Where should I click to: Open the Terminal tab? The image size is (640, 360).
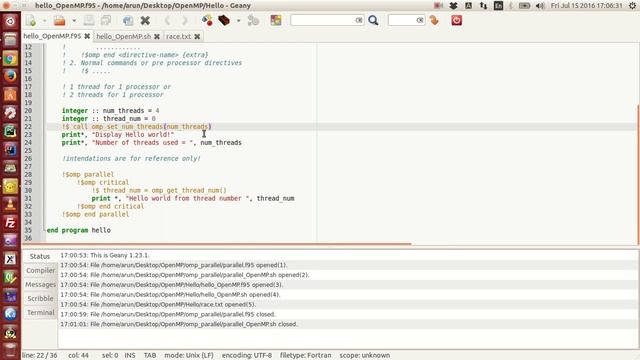click(x=40, y=312)
